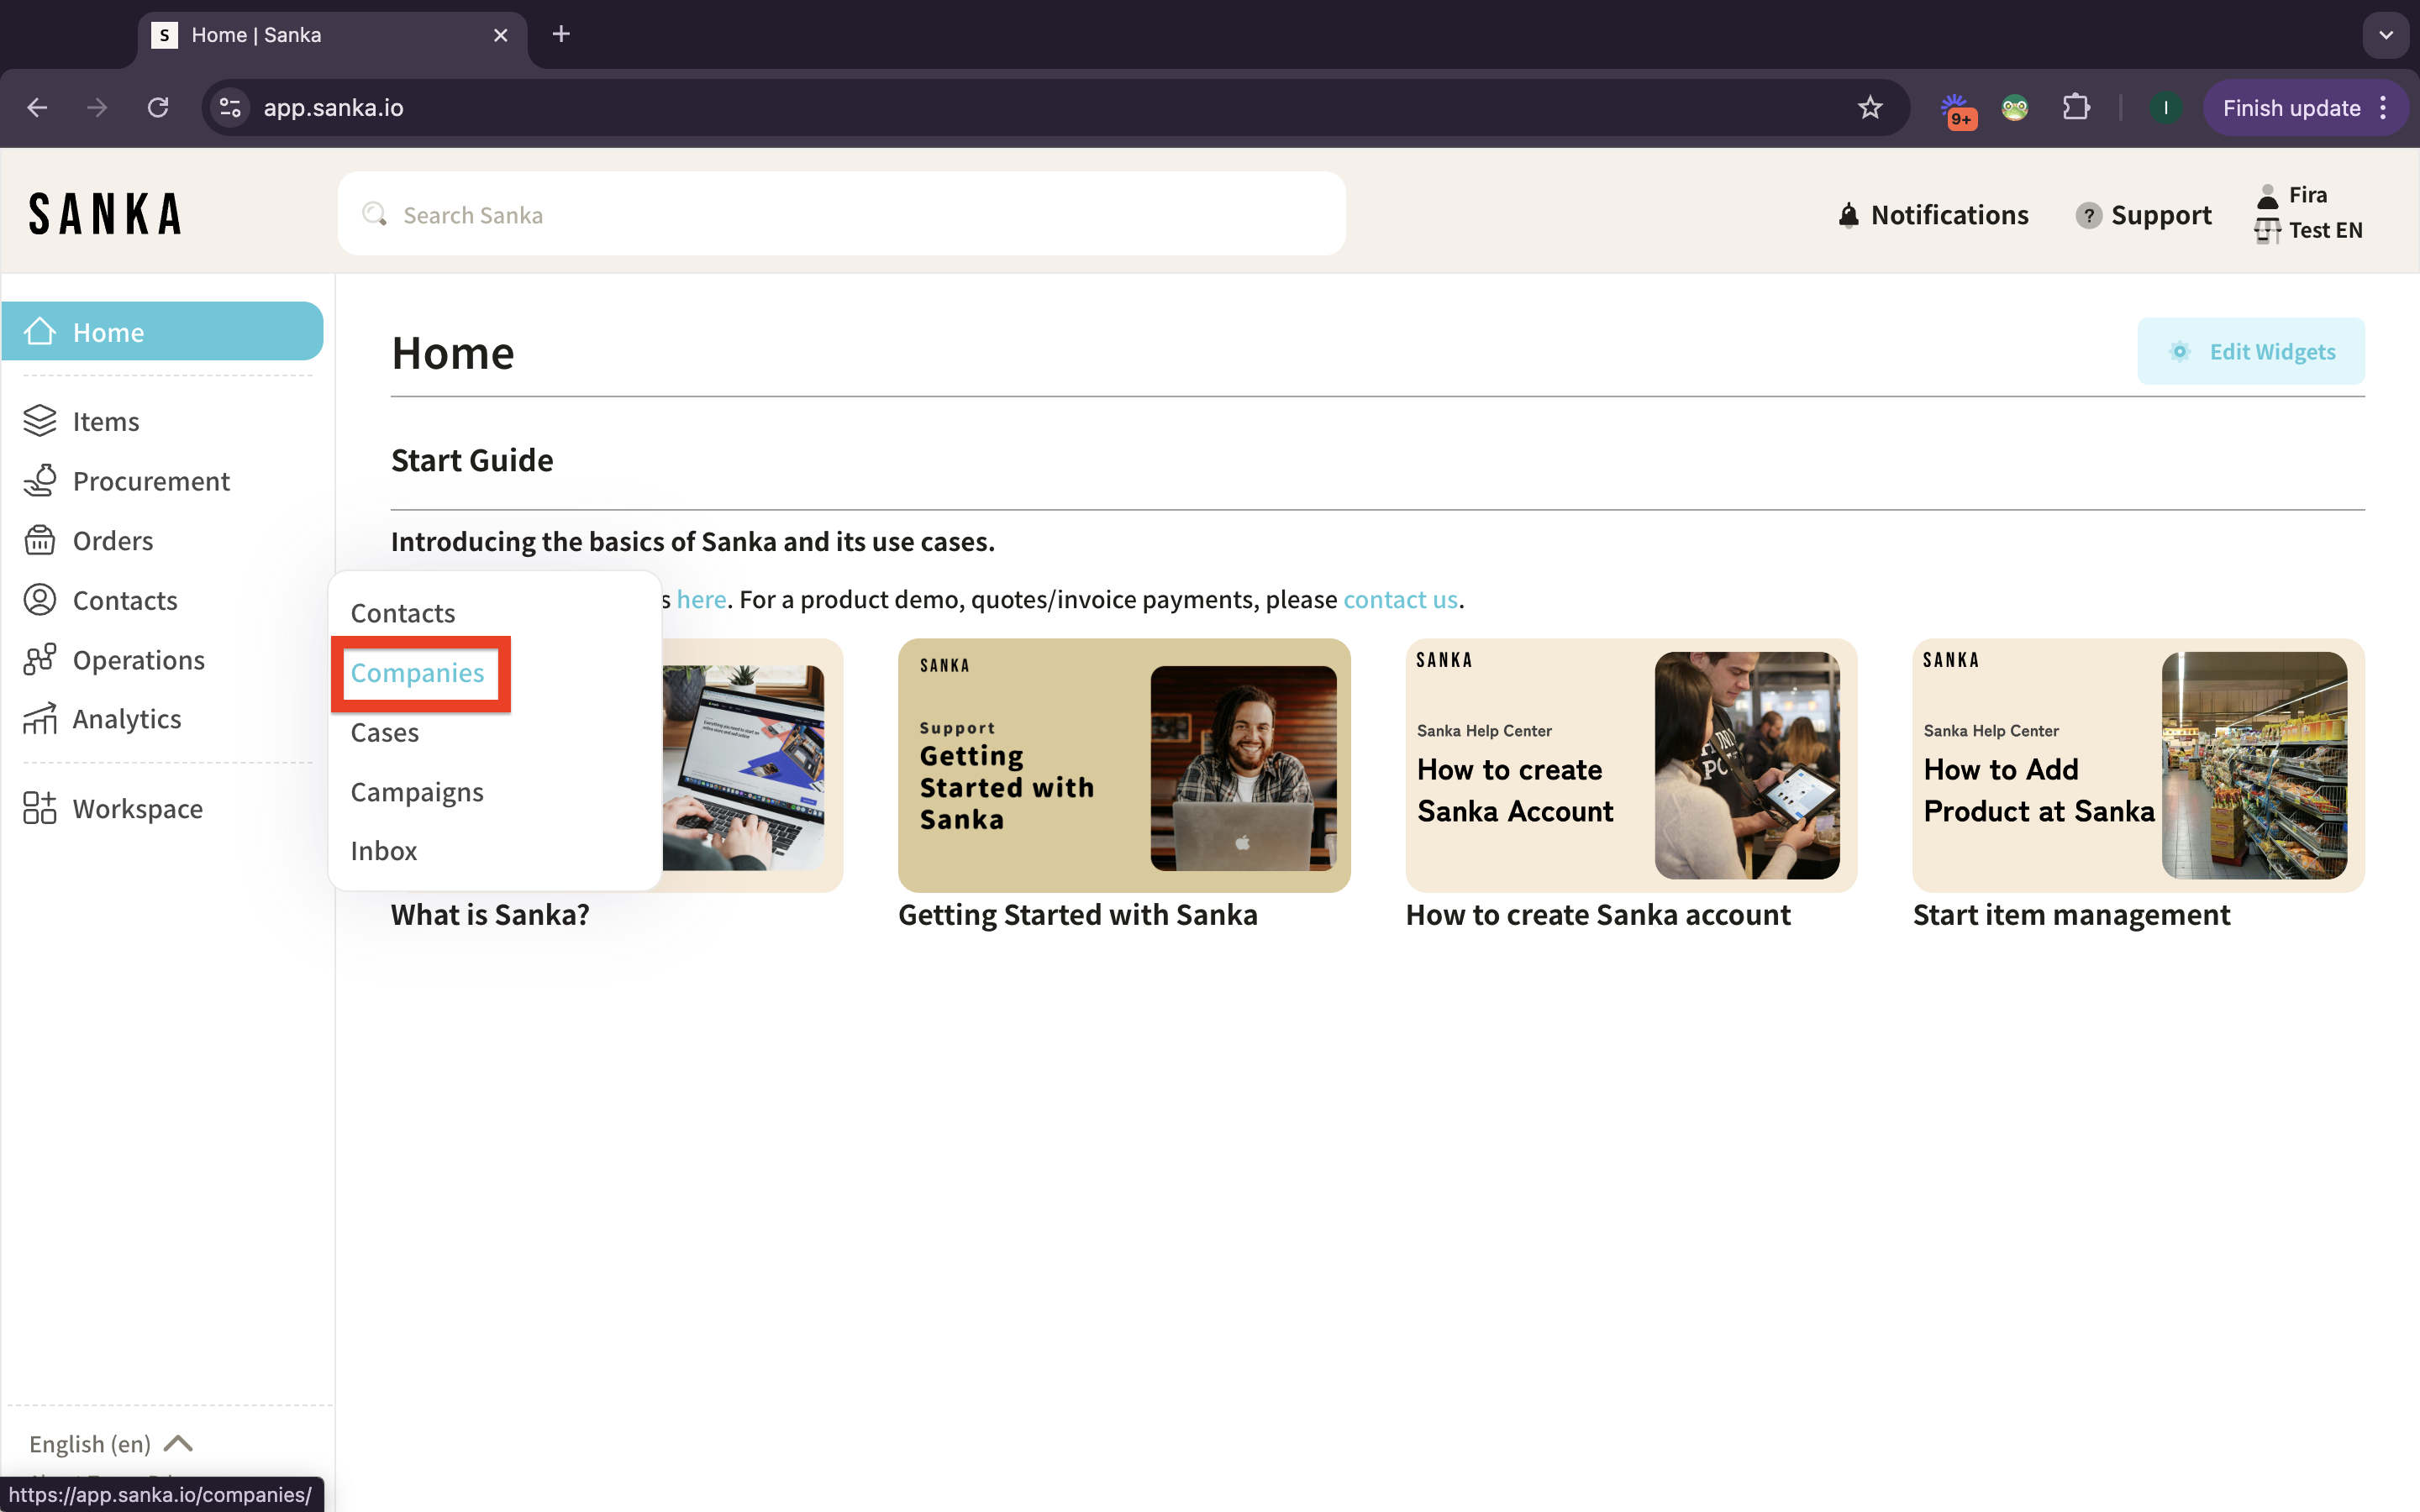Click the Operations icon in sidebar
The width and height of the screenshot is (2420, 1512).
[x=40, y=660]
